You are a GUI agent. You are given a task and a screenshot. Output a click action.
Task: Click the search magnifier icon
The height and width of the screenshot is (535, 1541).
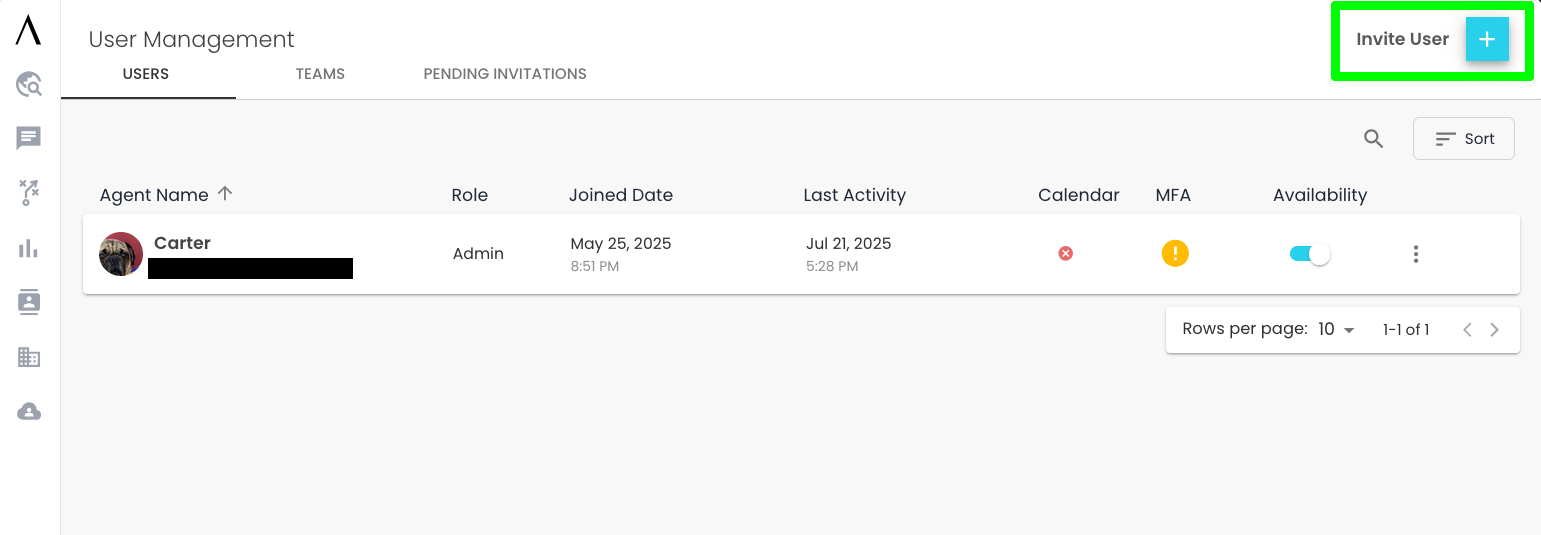[x=1374, y=139]
